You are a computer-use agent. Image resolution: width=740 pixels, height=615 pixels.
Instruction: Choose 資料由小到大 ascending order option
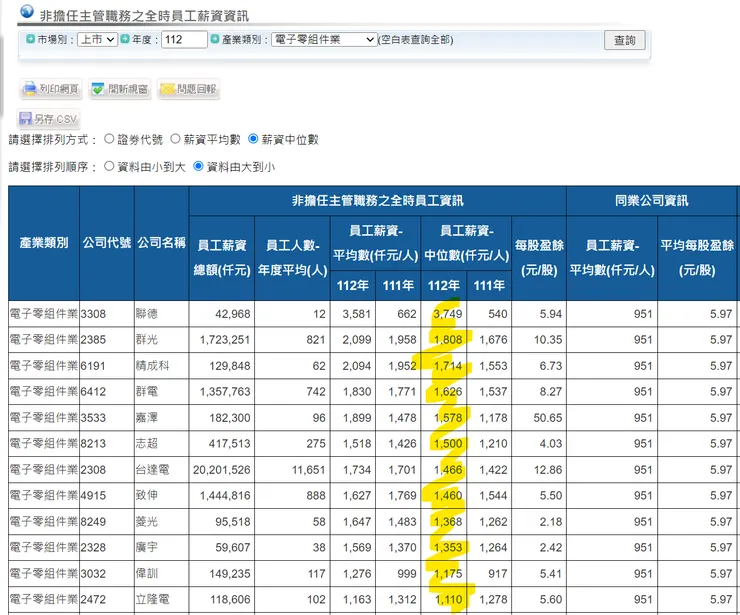(110, 167)
